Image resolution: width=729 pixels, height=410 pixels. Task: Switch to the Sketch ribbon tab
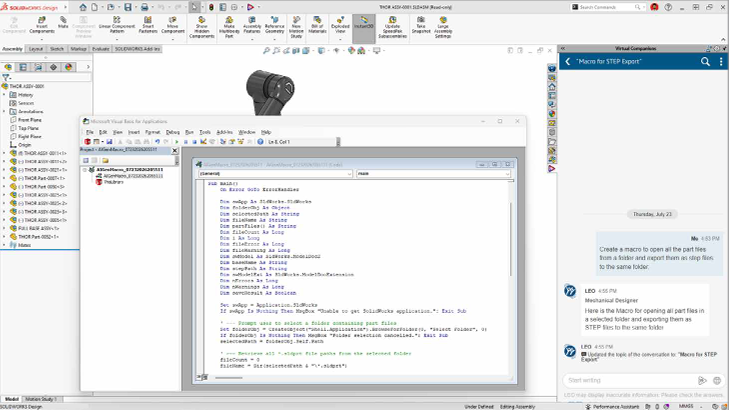tap(57, 49)
